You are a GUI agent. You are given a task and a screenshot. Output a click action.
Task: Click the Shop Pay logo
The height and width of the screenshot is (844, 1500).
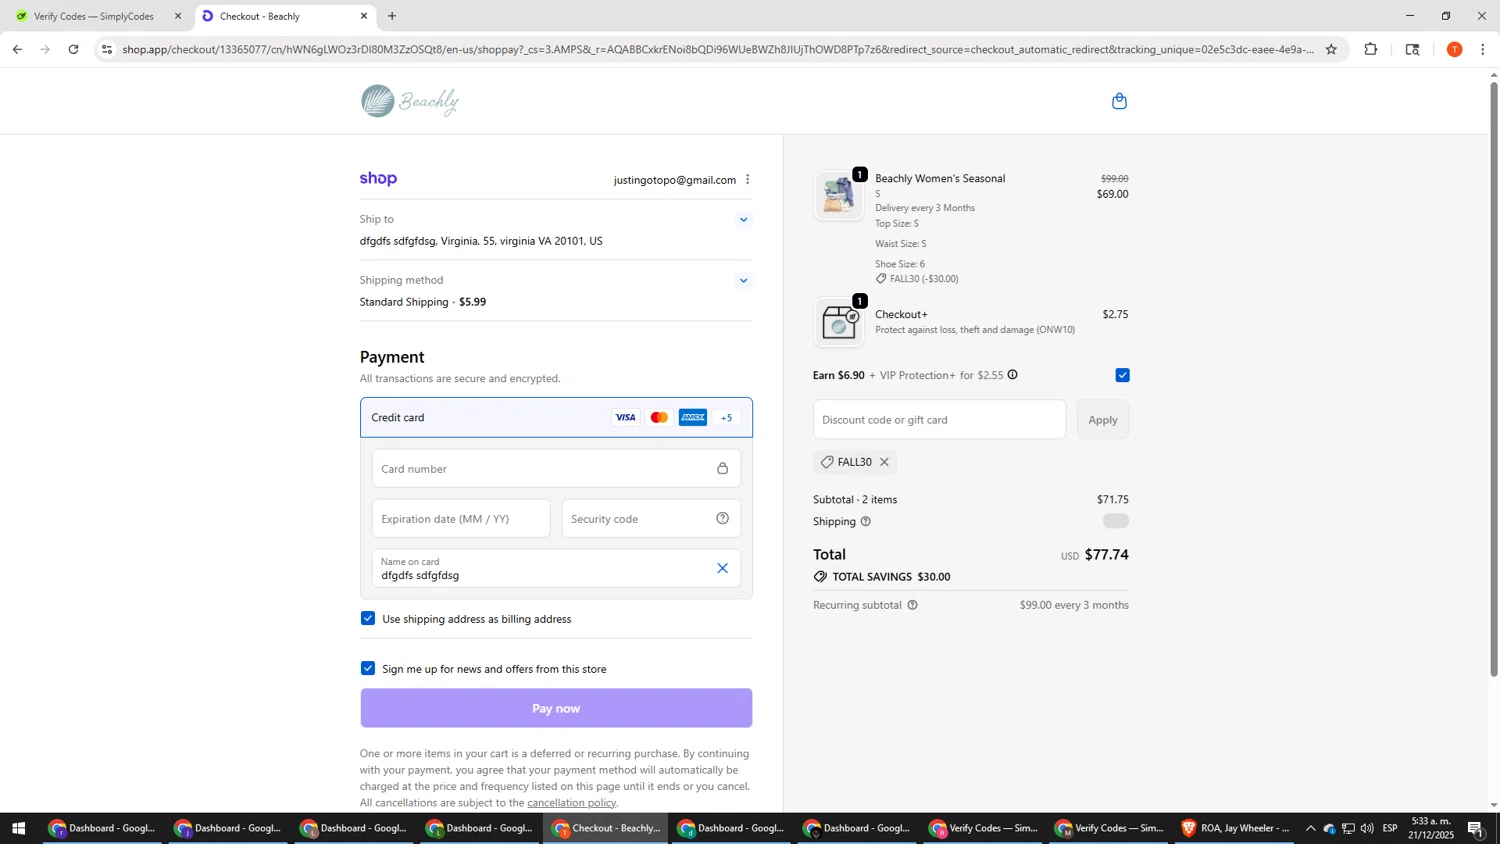point(378,179)
